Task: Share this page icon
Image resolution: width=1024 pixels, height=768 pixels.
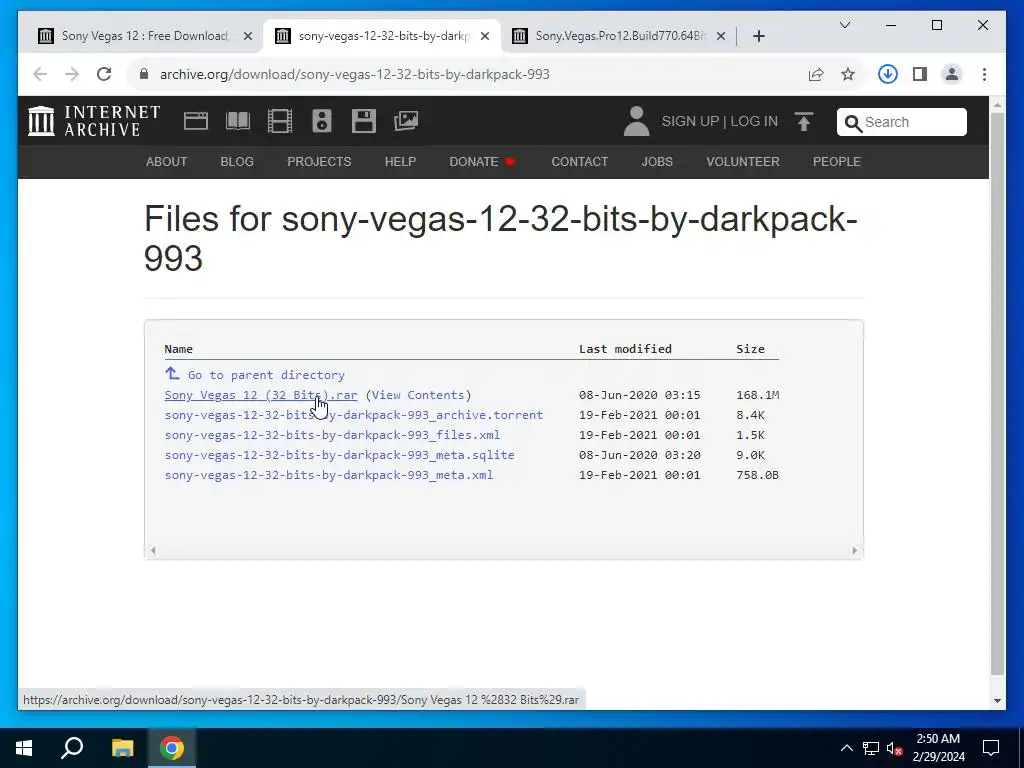Action: pos(816,74)
